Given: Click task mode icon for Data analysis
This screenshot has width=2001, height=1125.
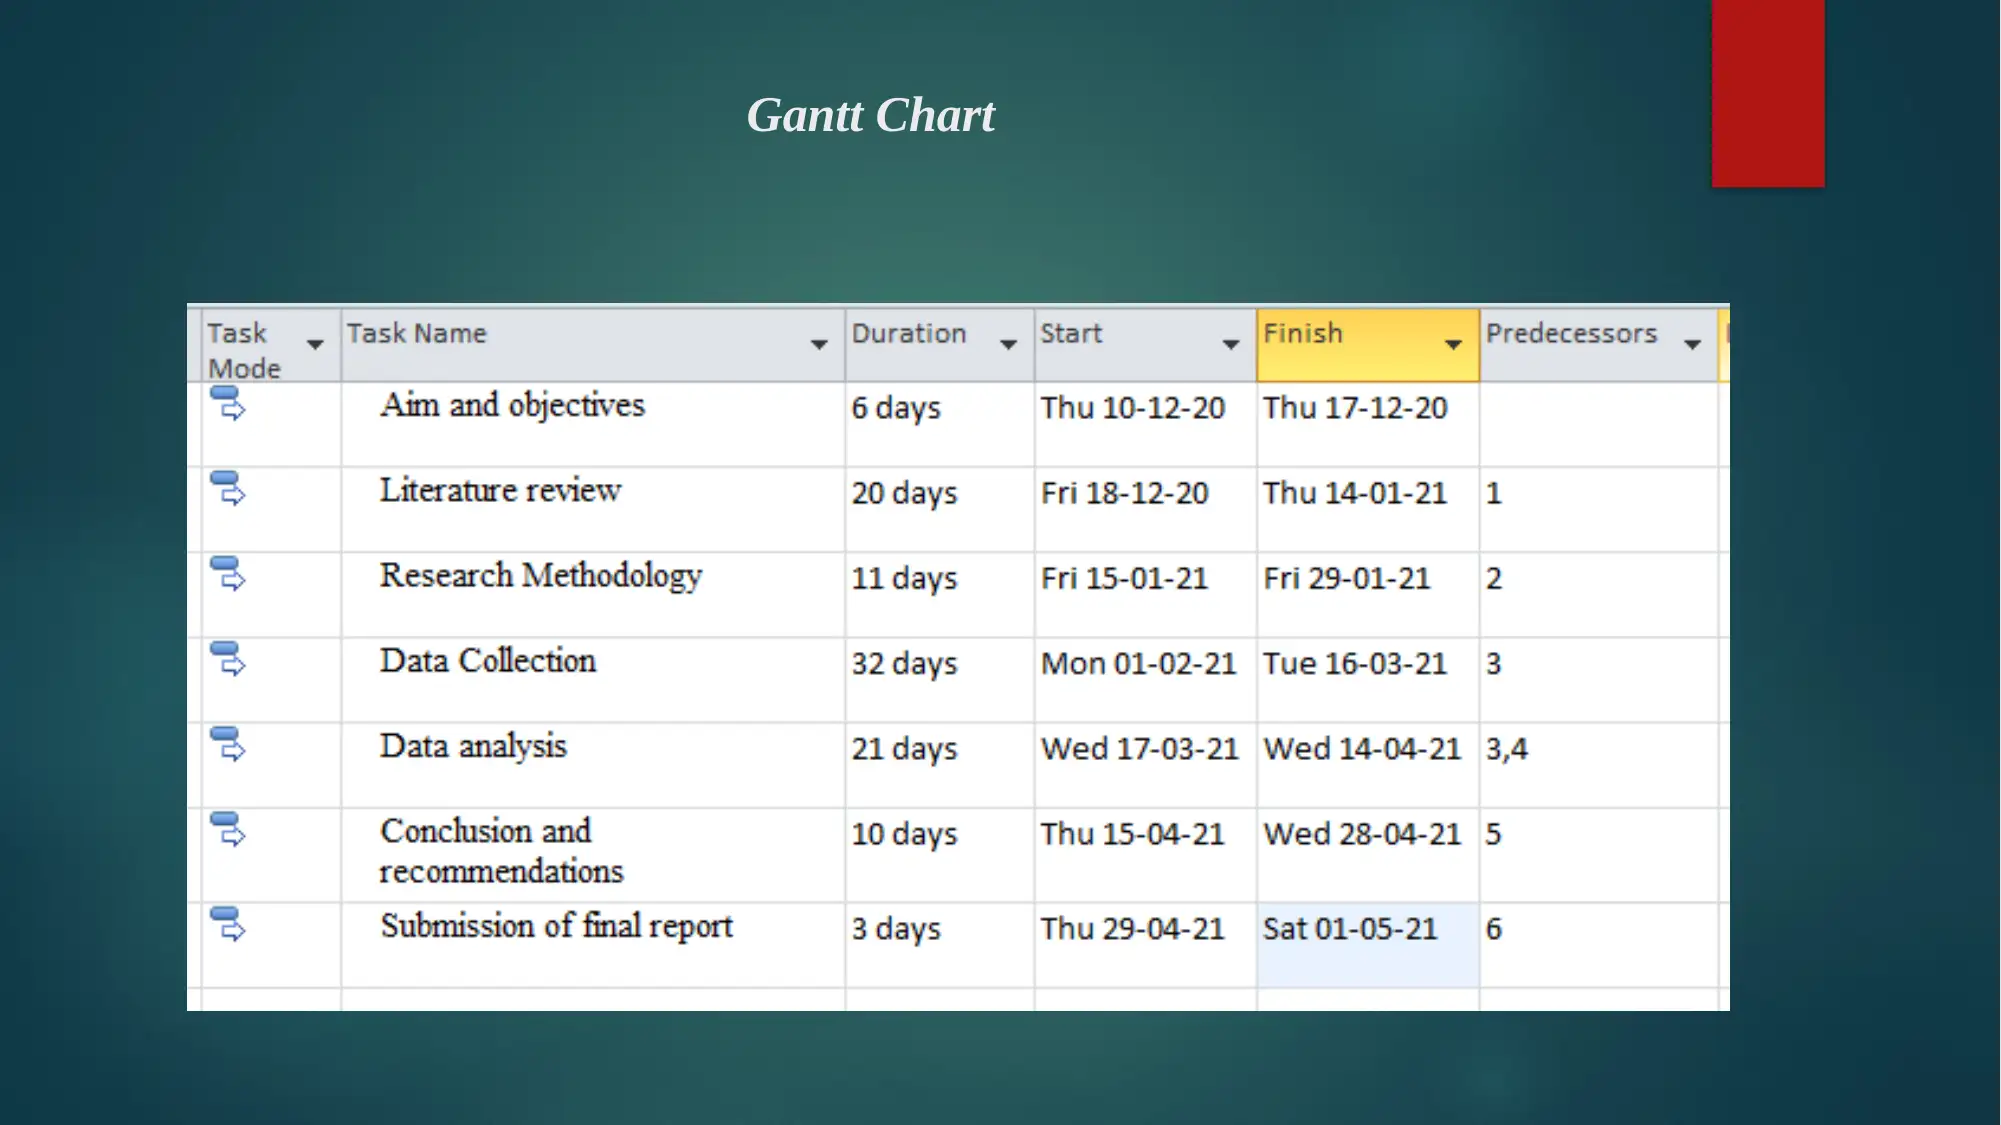Looking at the screenshot, I should pos(228,744).
